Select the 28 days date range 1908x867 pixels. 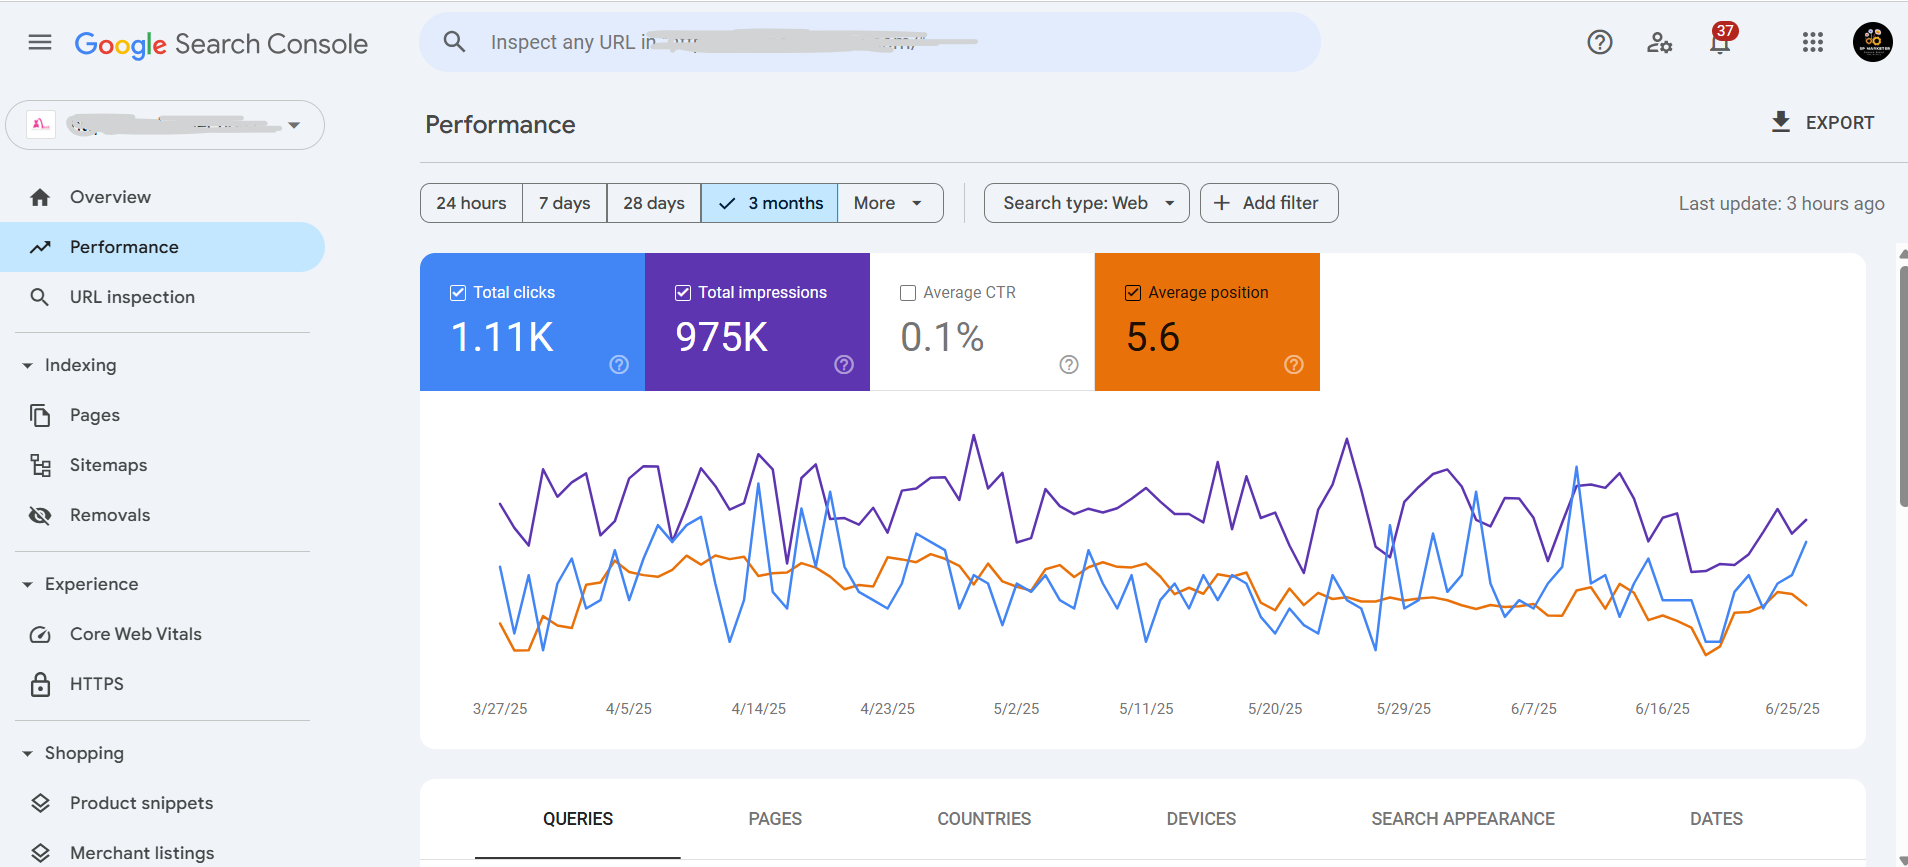pos(654,203)
